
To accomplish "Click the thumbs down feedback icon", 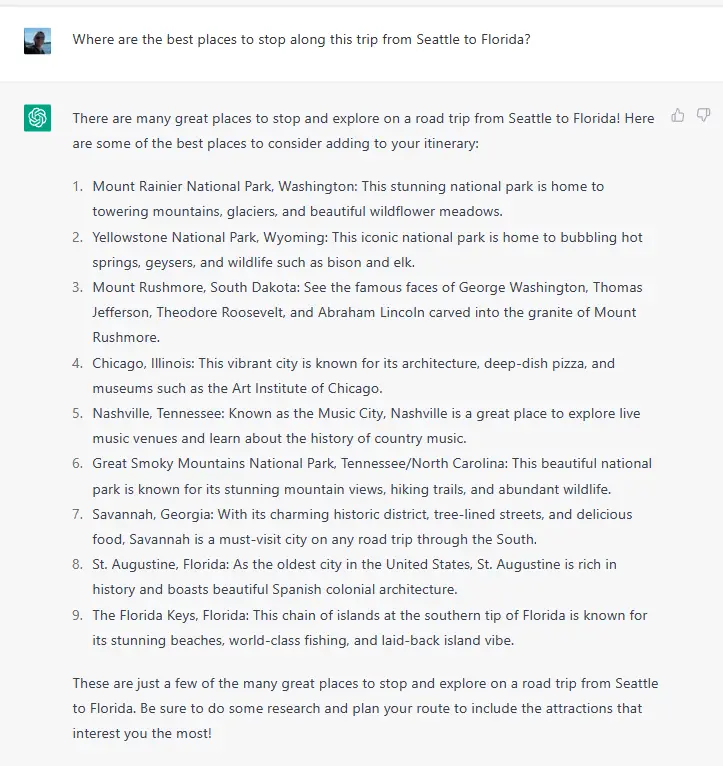I will (703, 115).
